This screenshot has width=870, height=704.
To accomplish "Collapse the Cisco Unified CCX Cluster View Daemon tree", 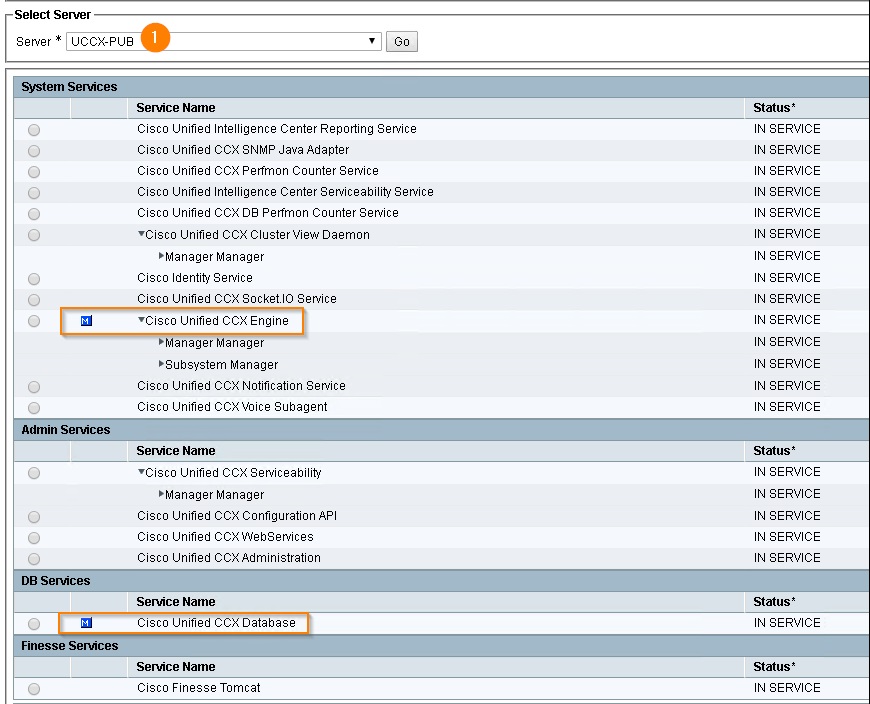I will (x=141, y=234).
